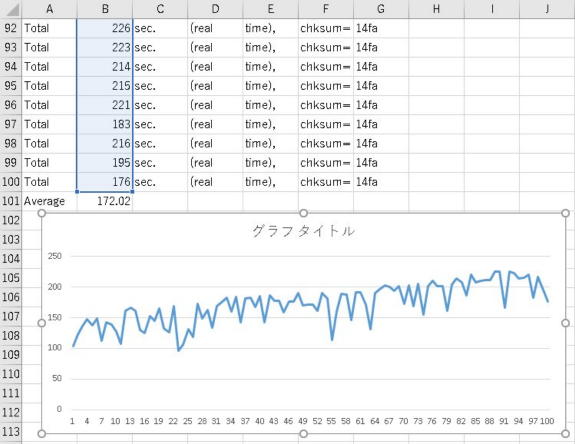This screenshot has width=575, height=444.
Task: Click the select-all corner triangle
Action: (11, 9)
